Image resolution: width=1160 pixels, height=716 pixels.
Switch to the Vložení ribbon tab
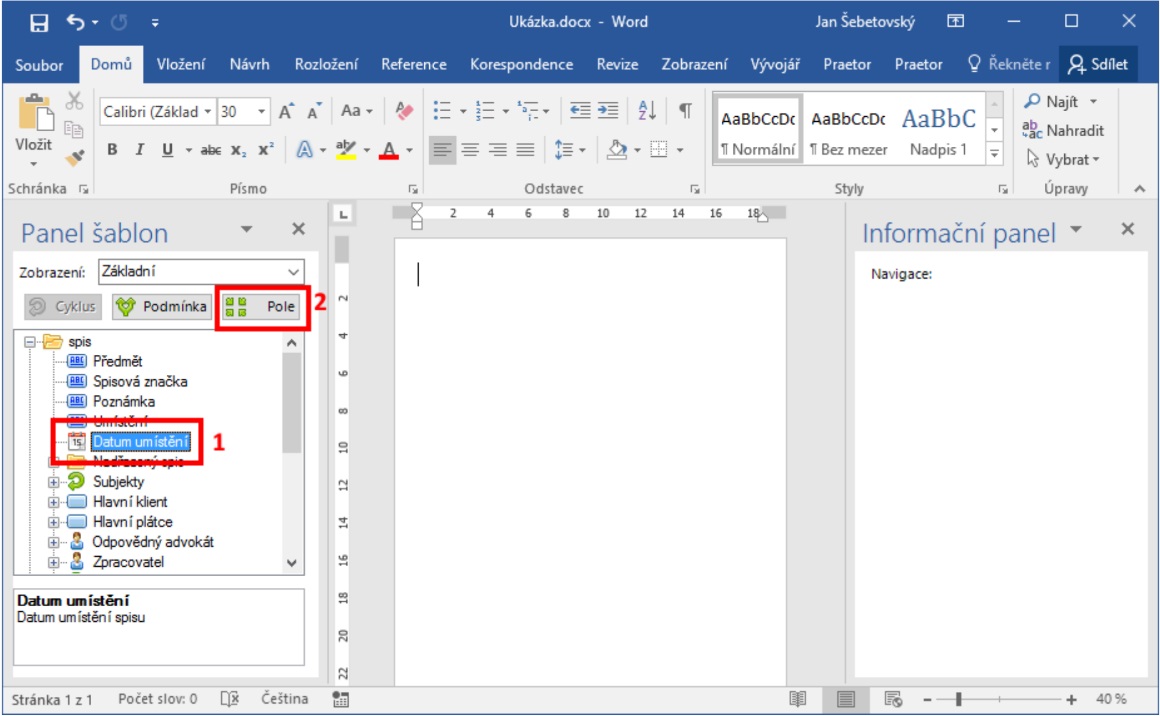[181, 64]
